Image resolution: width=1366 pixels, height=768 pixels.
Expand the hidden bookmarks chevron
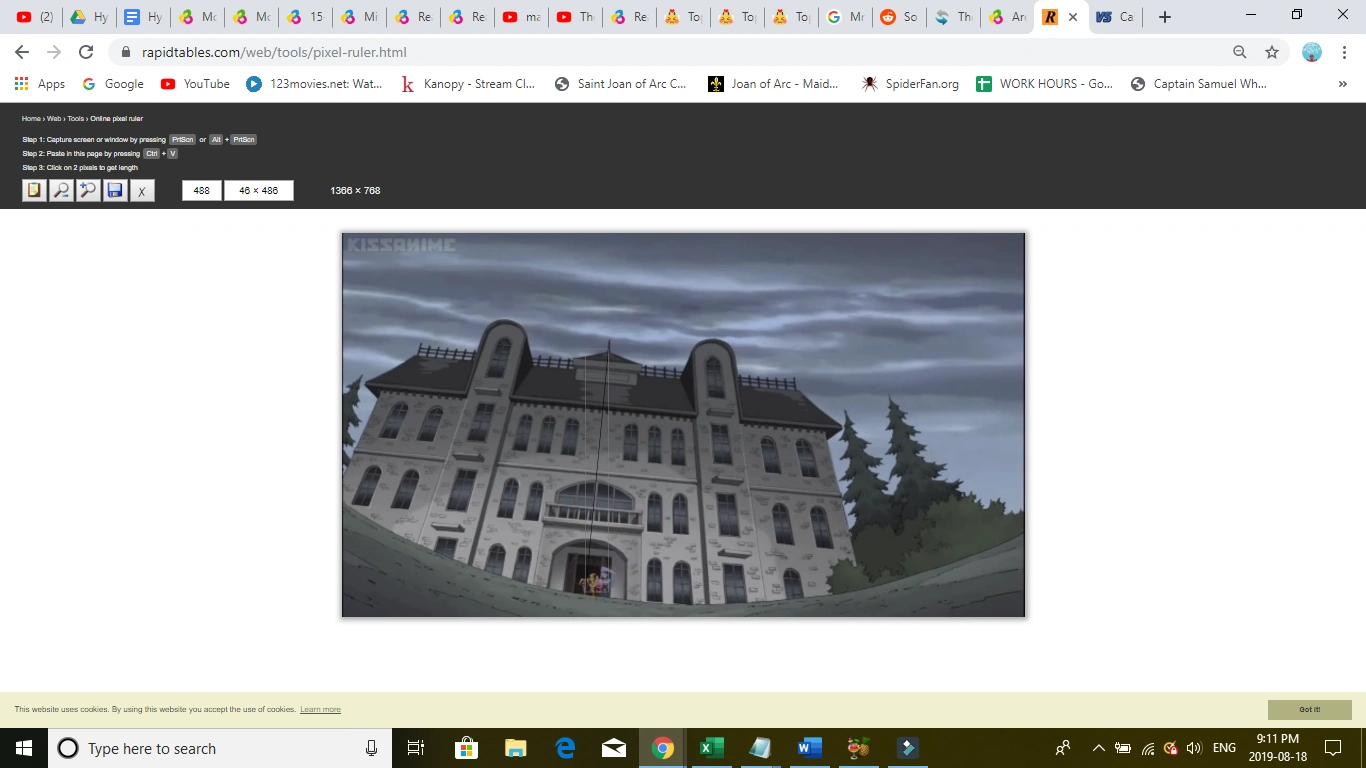(x=1343, y=84)
